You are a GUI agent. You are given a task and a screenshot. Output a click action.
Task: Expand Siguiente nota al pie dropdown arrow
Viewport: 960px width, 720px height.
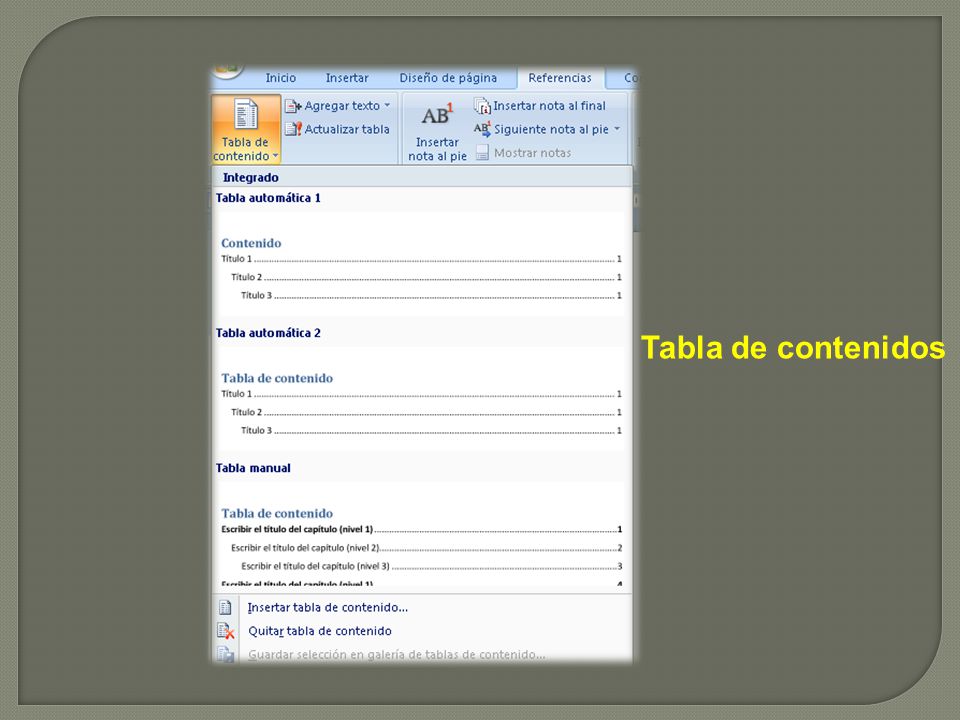pyautogui.click(x=617, y=129)
